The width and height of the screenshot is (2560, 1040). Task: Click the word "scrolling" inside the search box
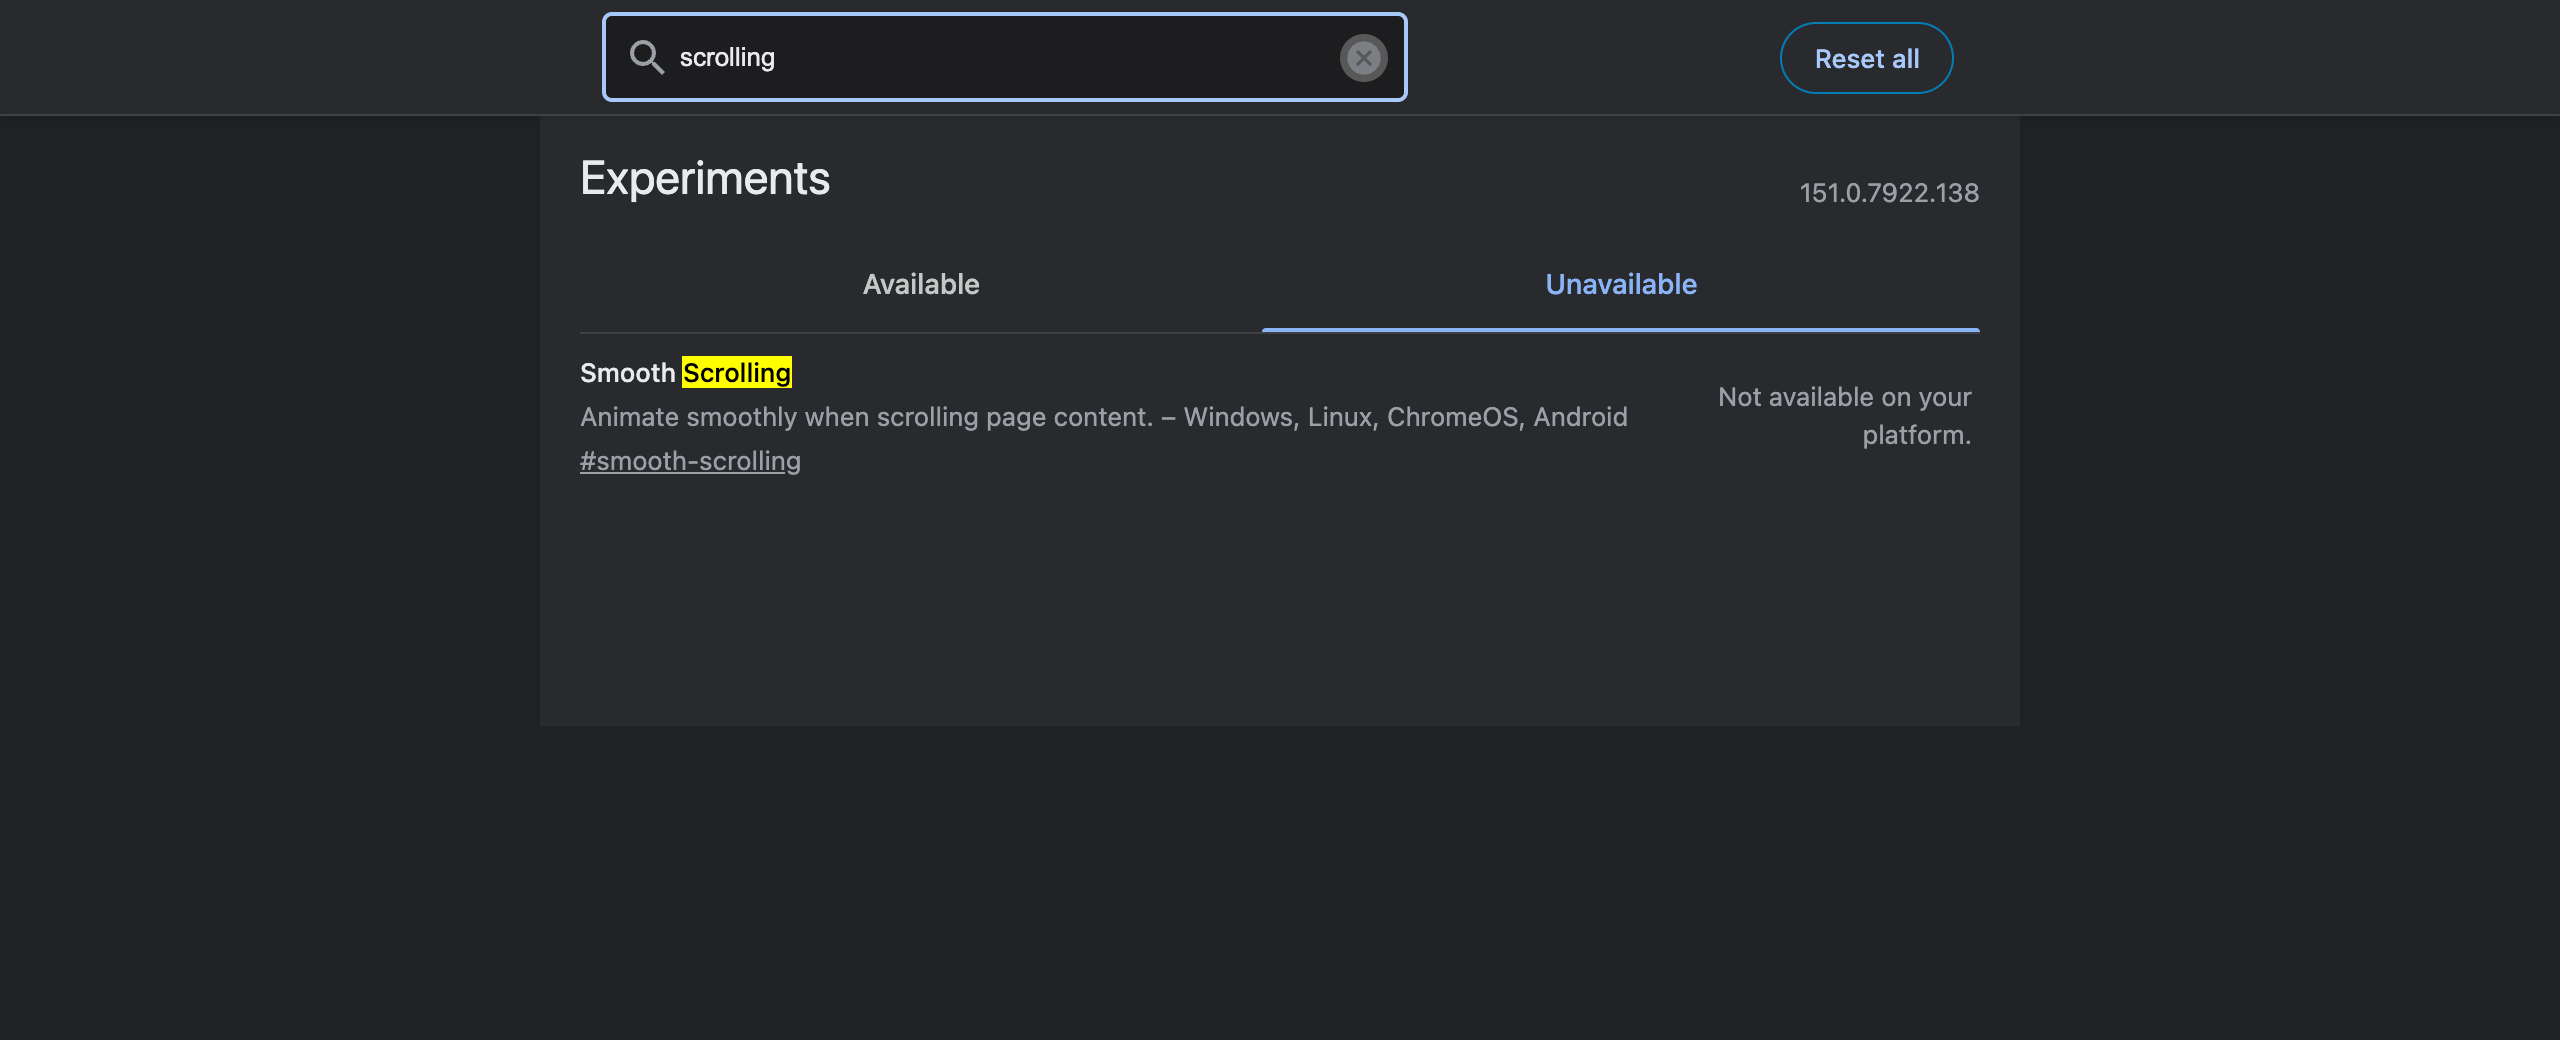click(727, 58)
